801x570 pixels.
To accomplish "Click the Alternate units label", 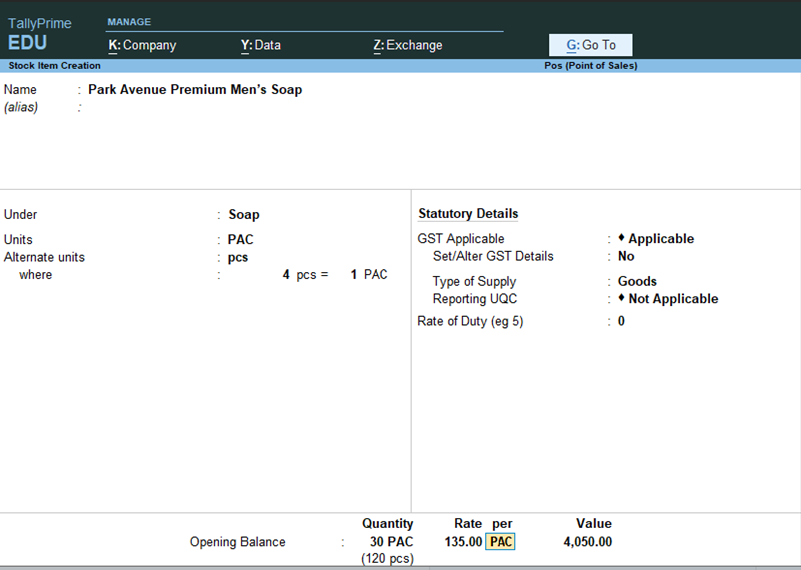I will pyautogui.click(x=44, y=257).
